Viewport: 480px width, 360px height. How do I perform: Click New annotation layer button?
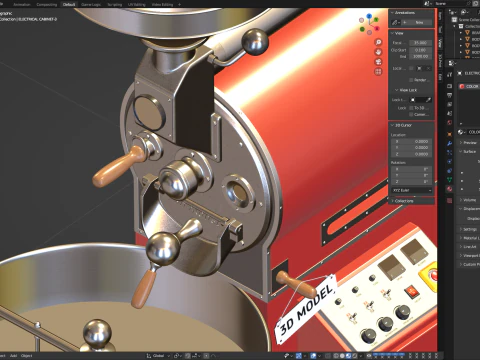417,23
